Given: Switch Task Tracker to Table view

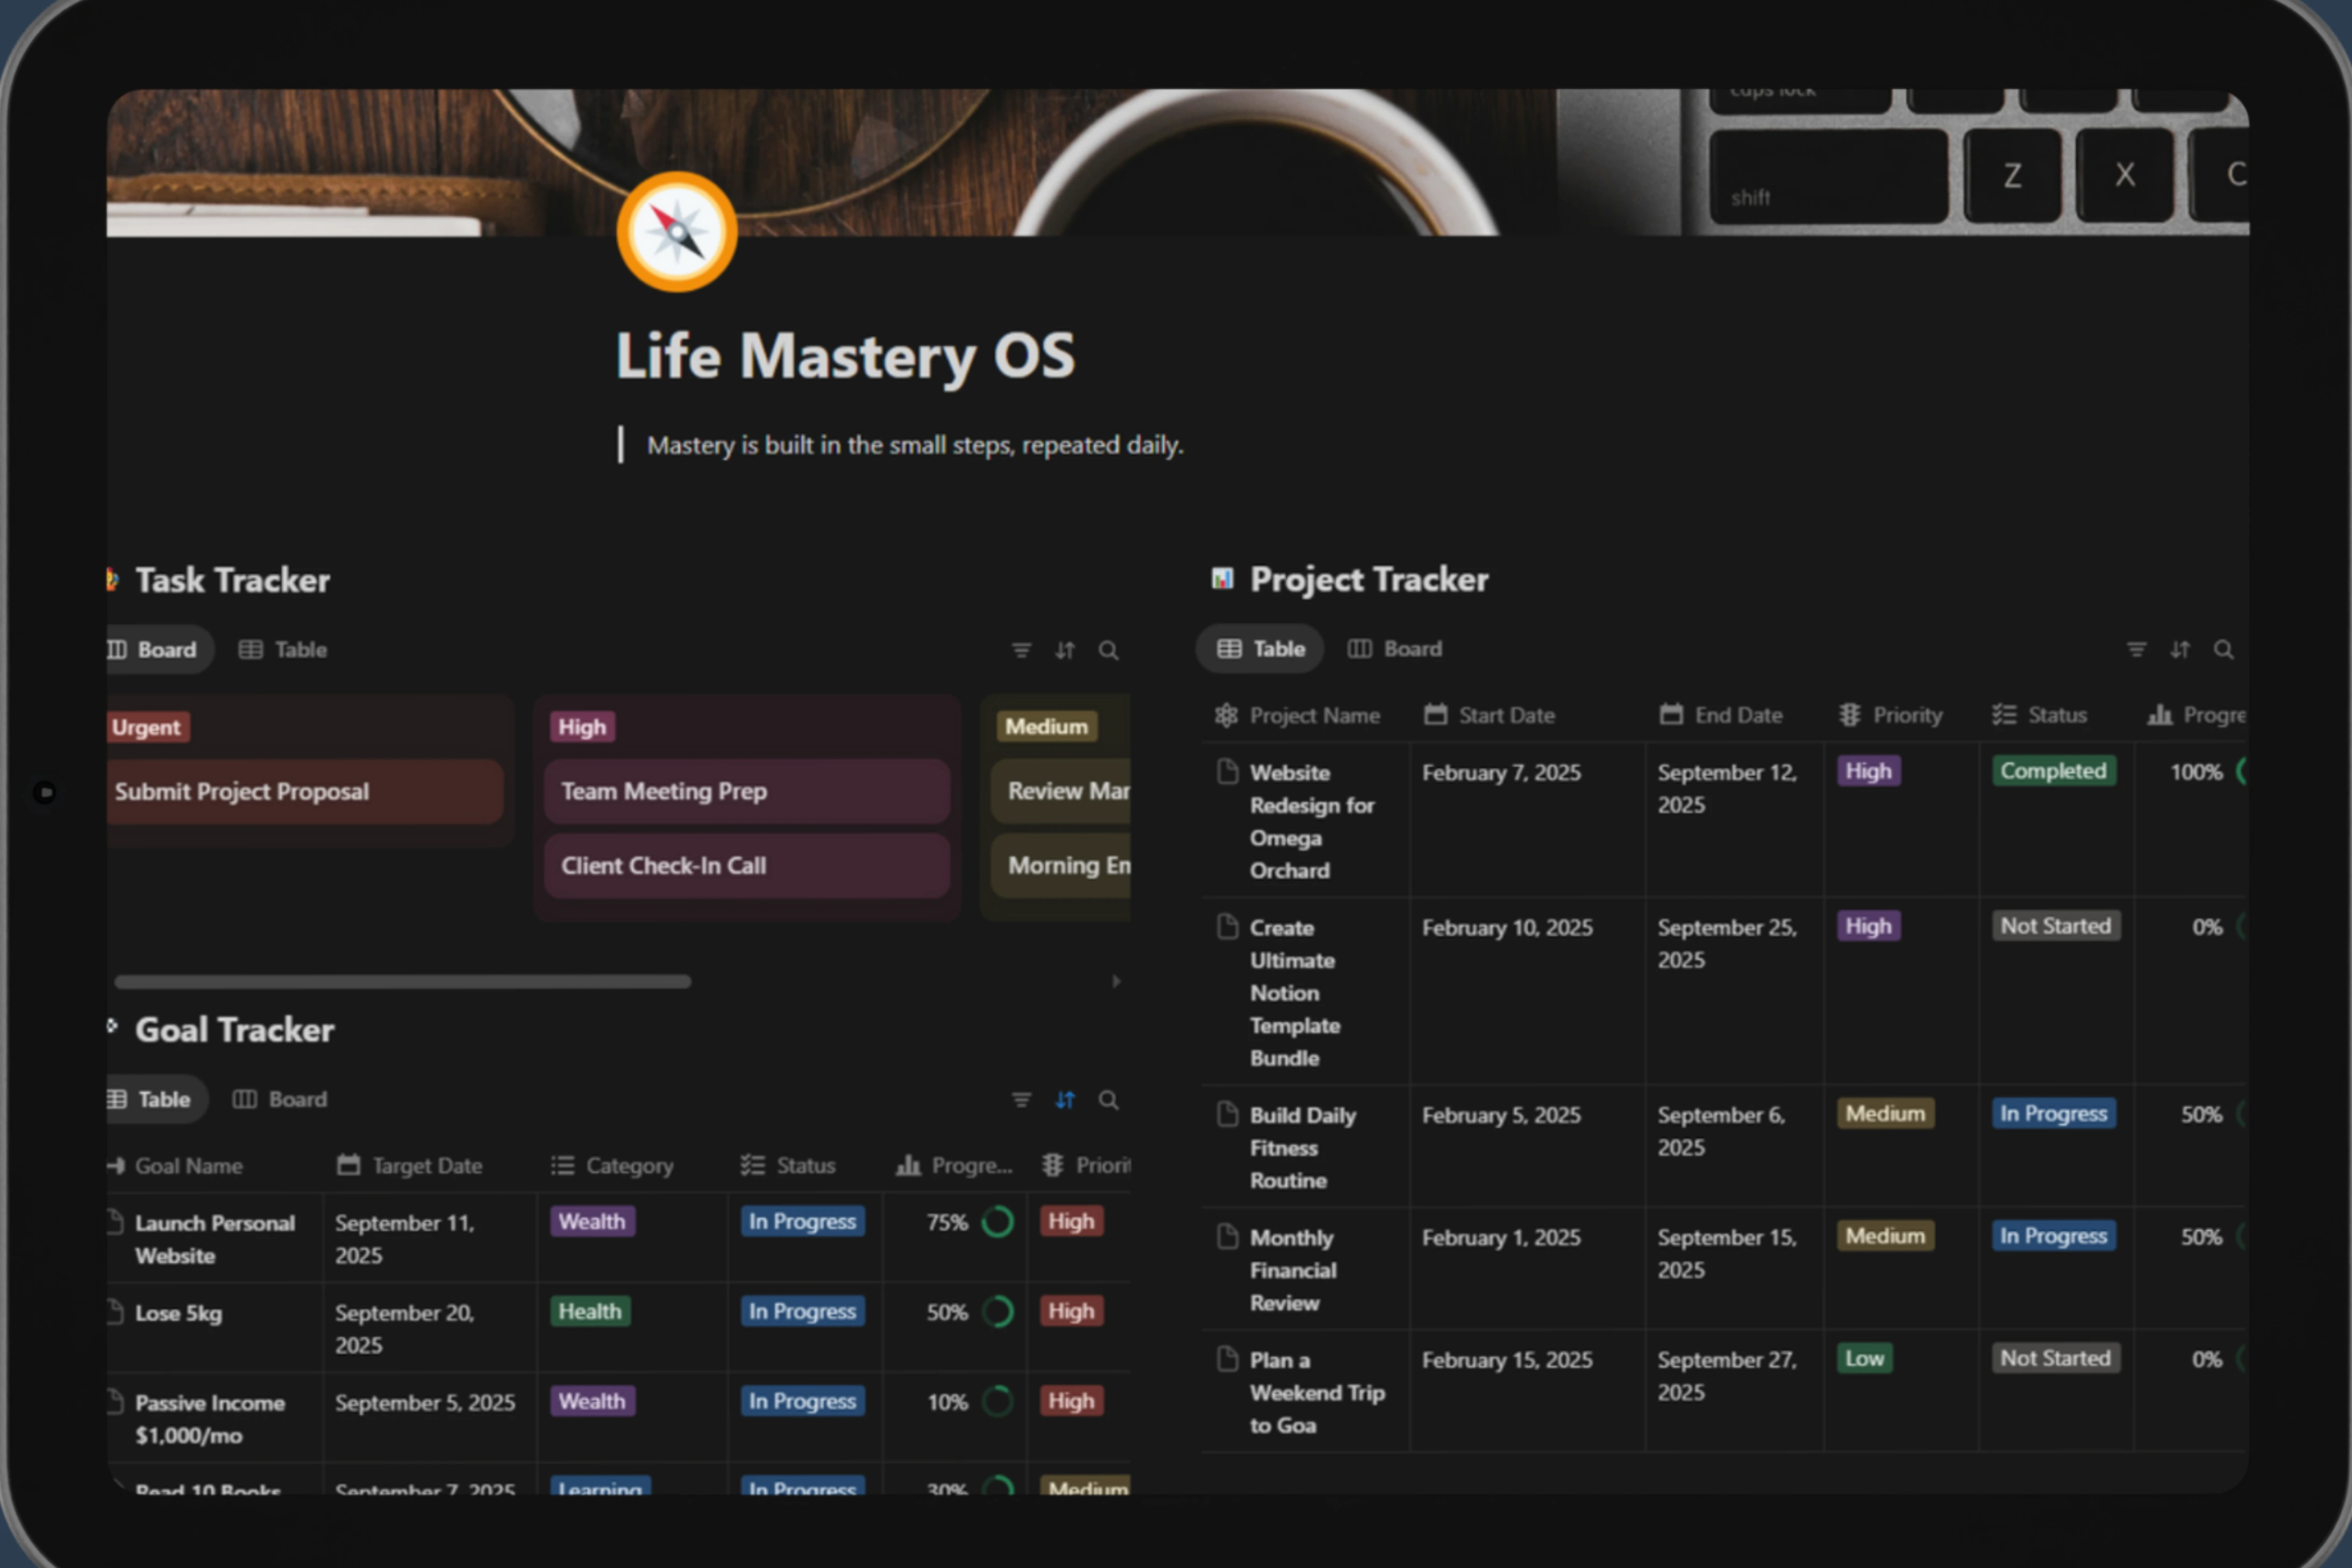Looking at the screenshot, I should (283, 650).
